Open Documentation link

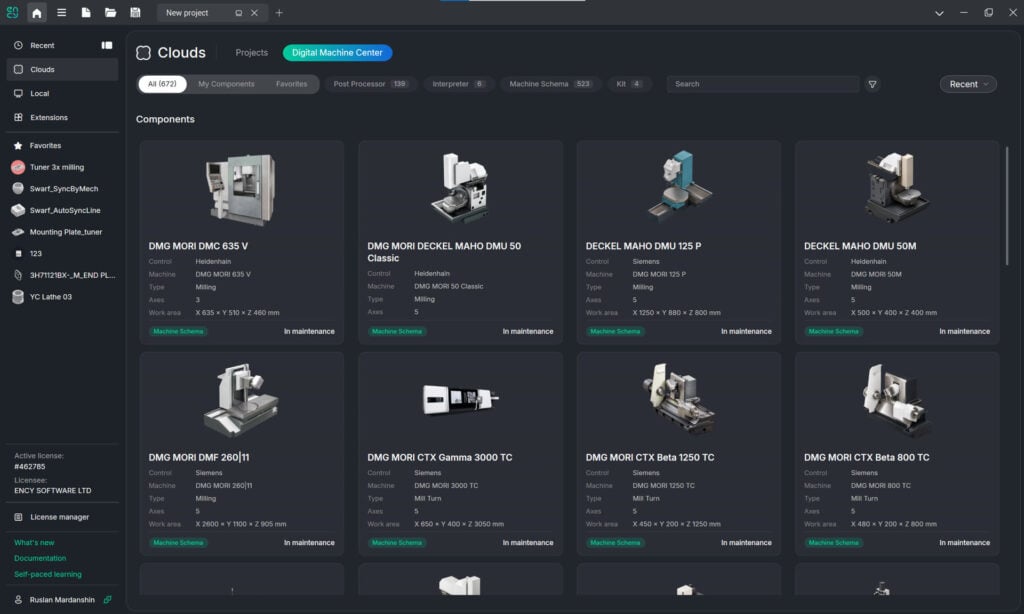pyautogui.click(x=40, y=558)
